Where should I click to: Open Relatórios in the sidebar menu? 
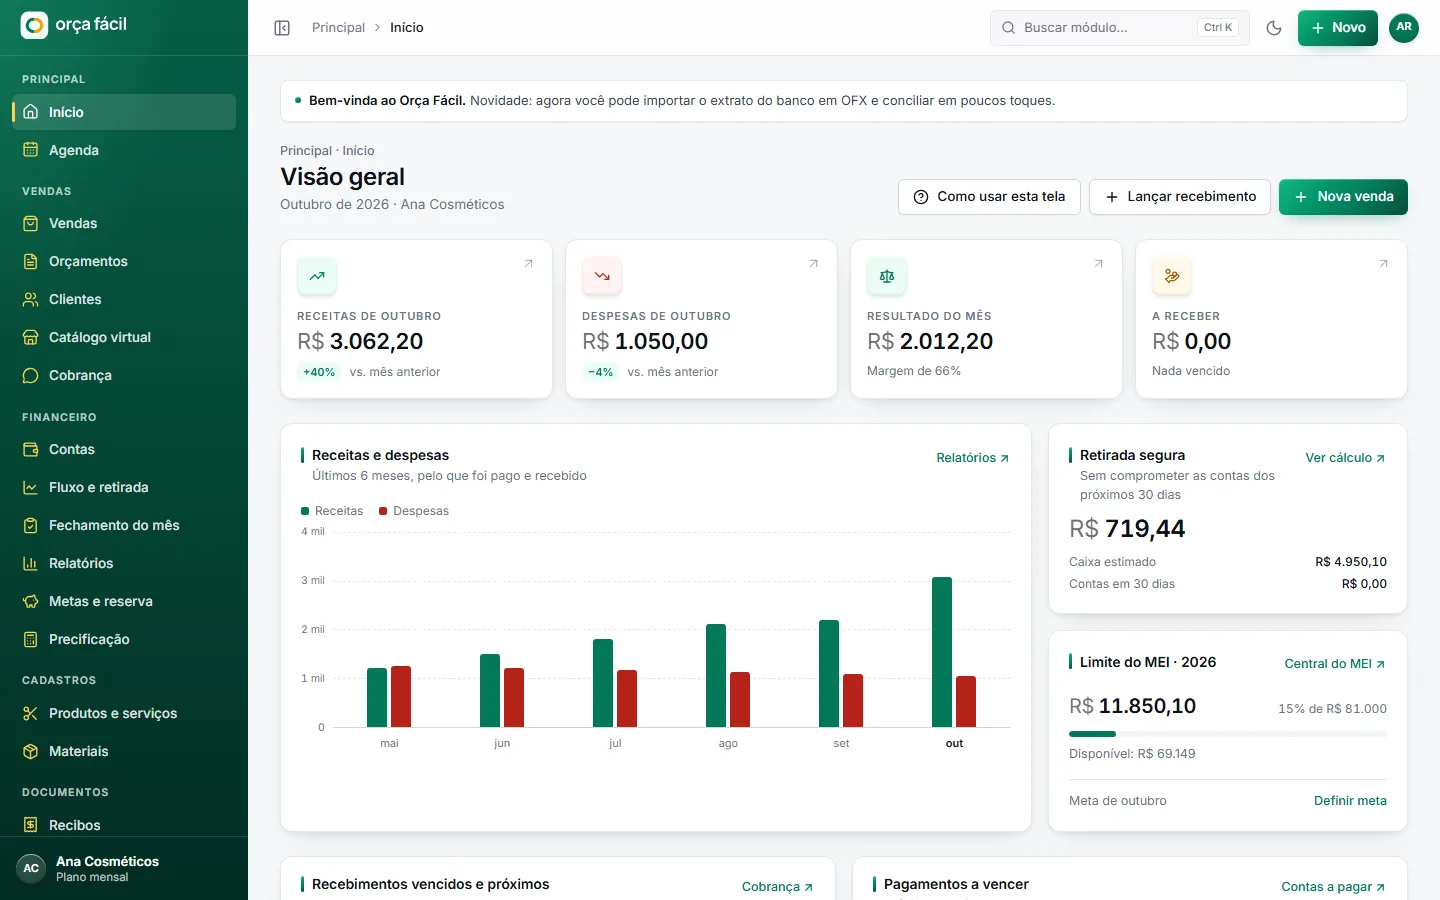click(124, 563)
